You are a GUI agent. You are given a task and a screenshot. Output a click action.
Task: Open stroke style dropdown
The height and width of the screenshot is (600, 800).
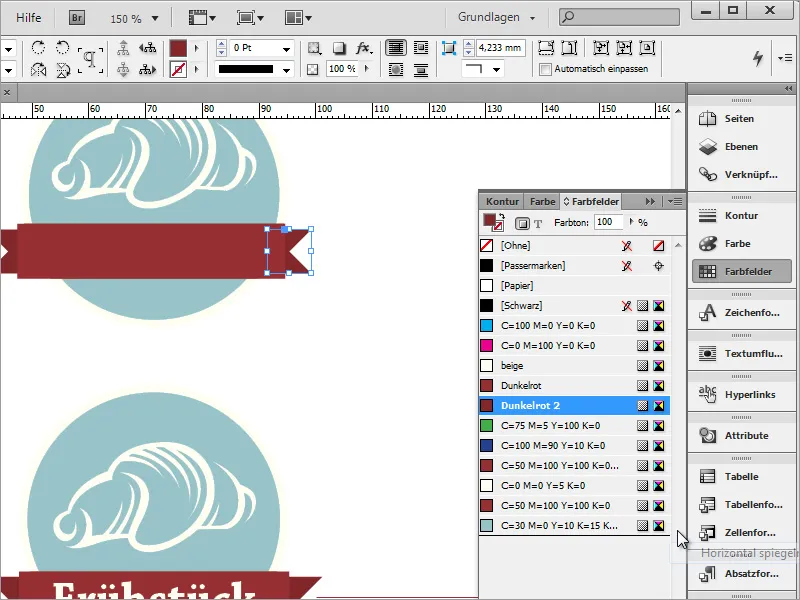coord(286,70)
